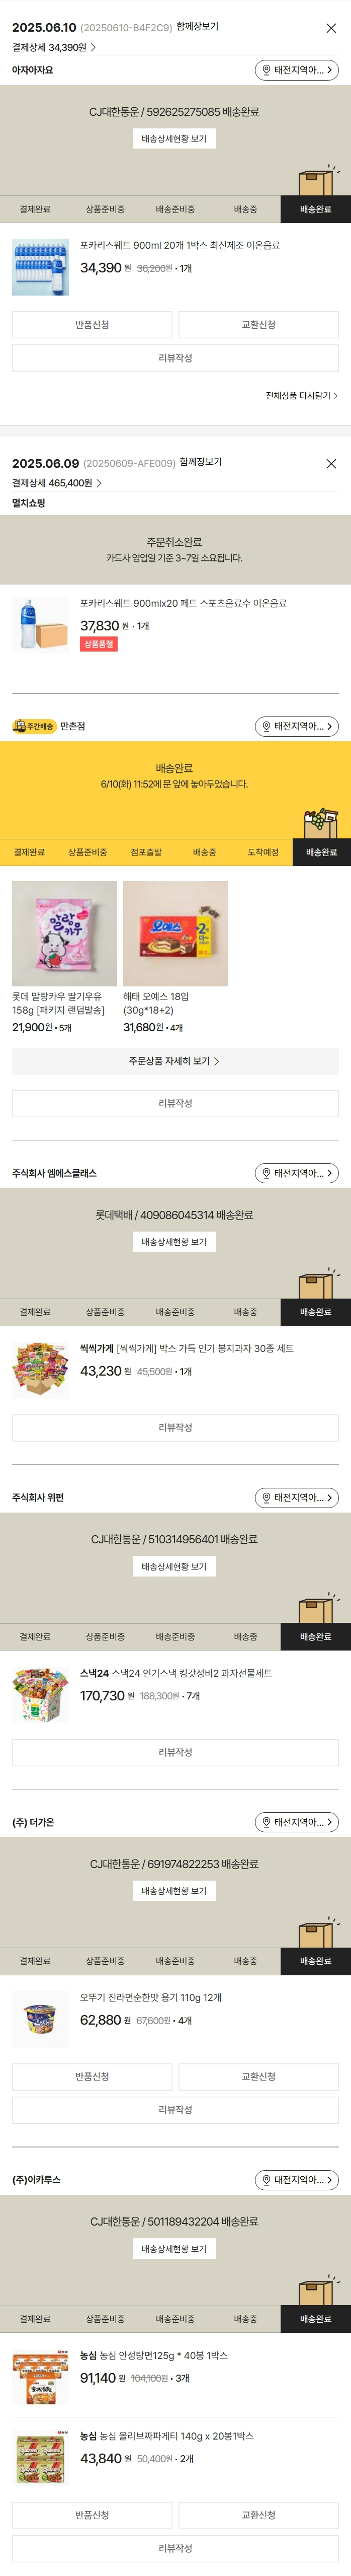
Task: Open location button next to (주)이카루스
Action: click(297, 2179)
